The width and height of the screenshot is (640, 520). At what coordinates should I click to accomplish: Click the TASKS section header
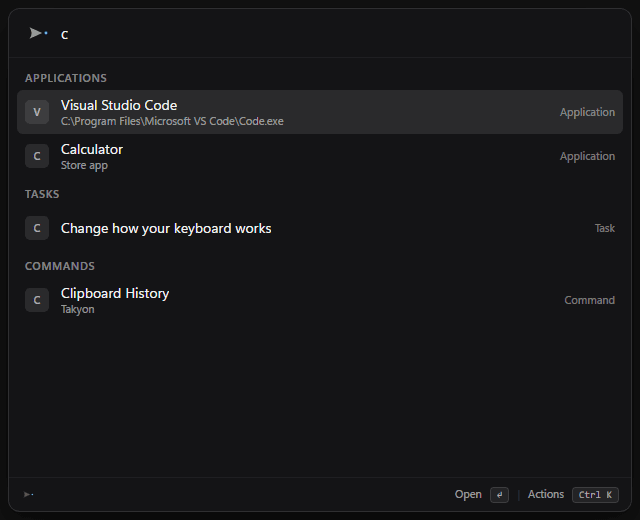[x=42, y=194]
